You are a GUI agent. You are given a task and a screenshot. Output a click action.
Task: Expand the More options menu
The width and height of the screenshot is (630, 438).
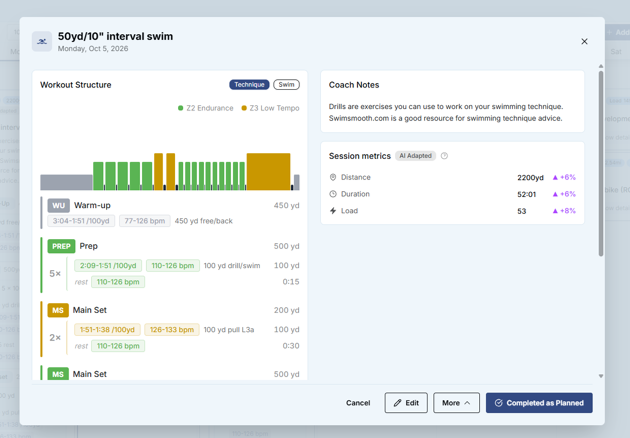click(x=456, y=403)
